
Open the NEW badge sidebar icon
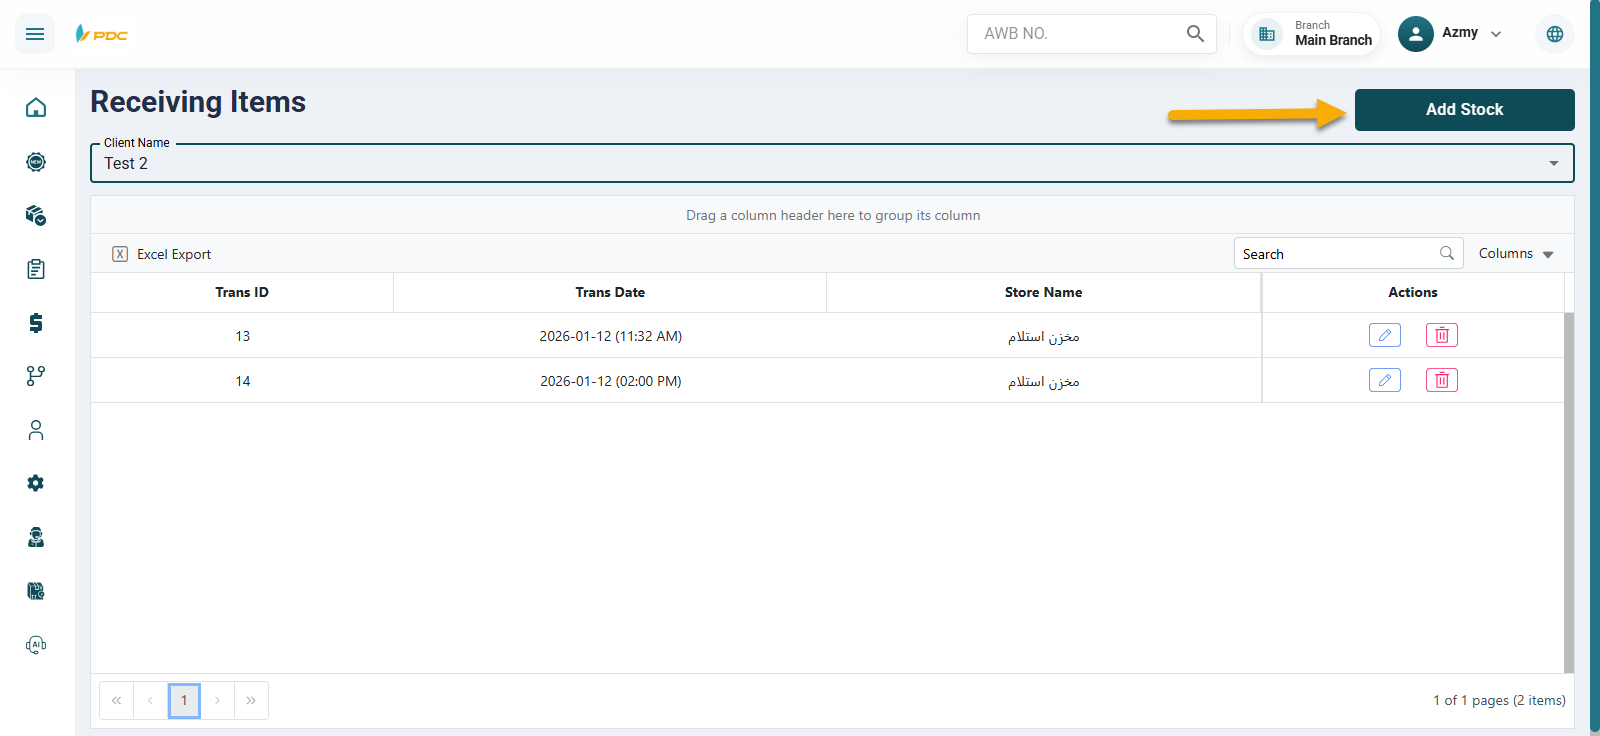(x=36, y=161)
